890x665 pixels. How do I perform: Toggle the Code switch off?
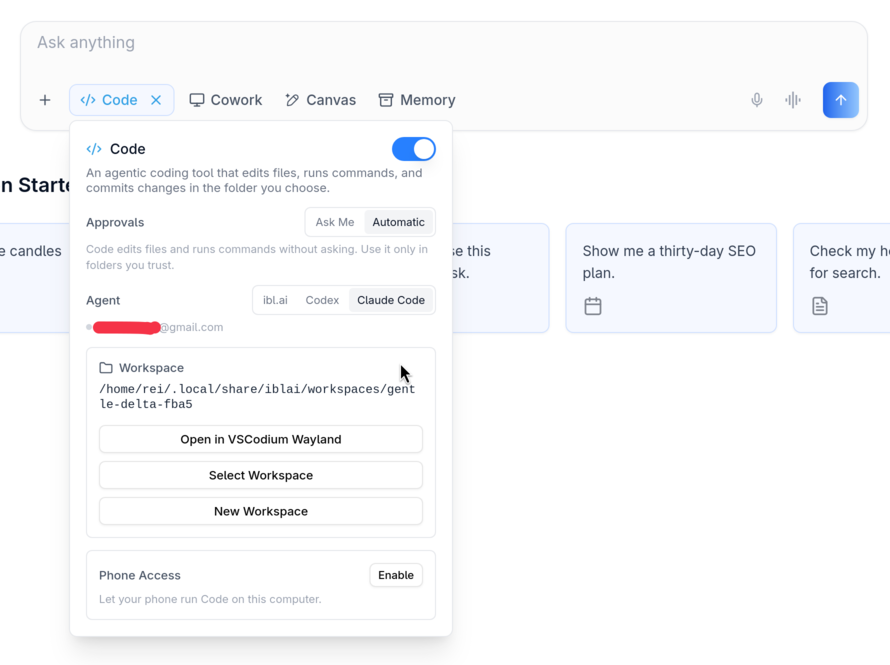pyautogui.click(x=414, y=149)
